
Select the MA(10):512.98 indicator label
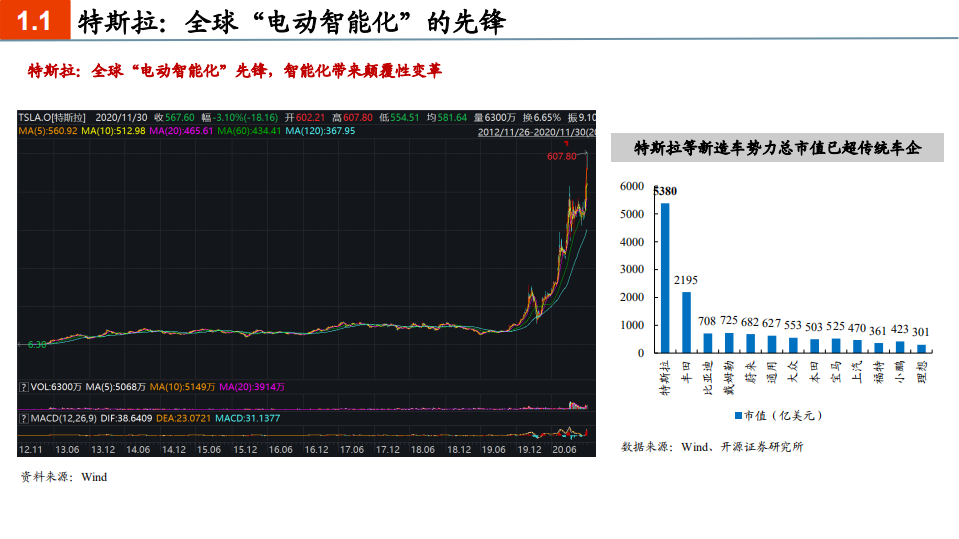(113, 131)
